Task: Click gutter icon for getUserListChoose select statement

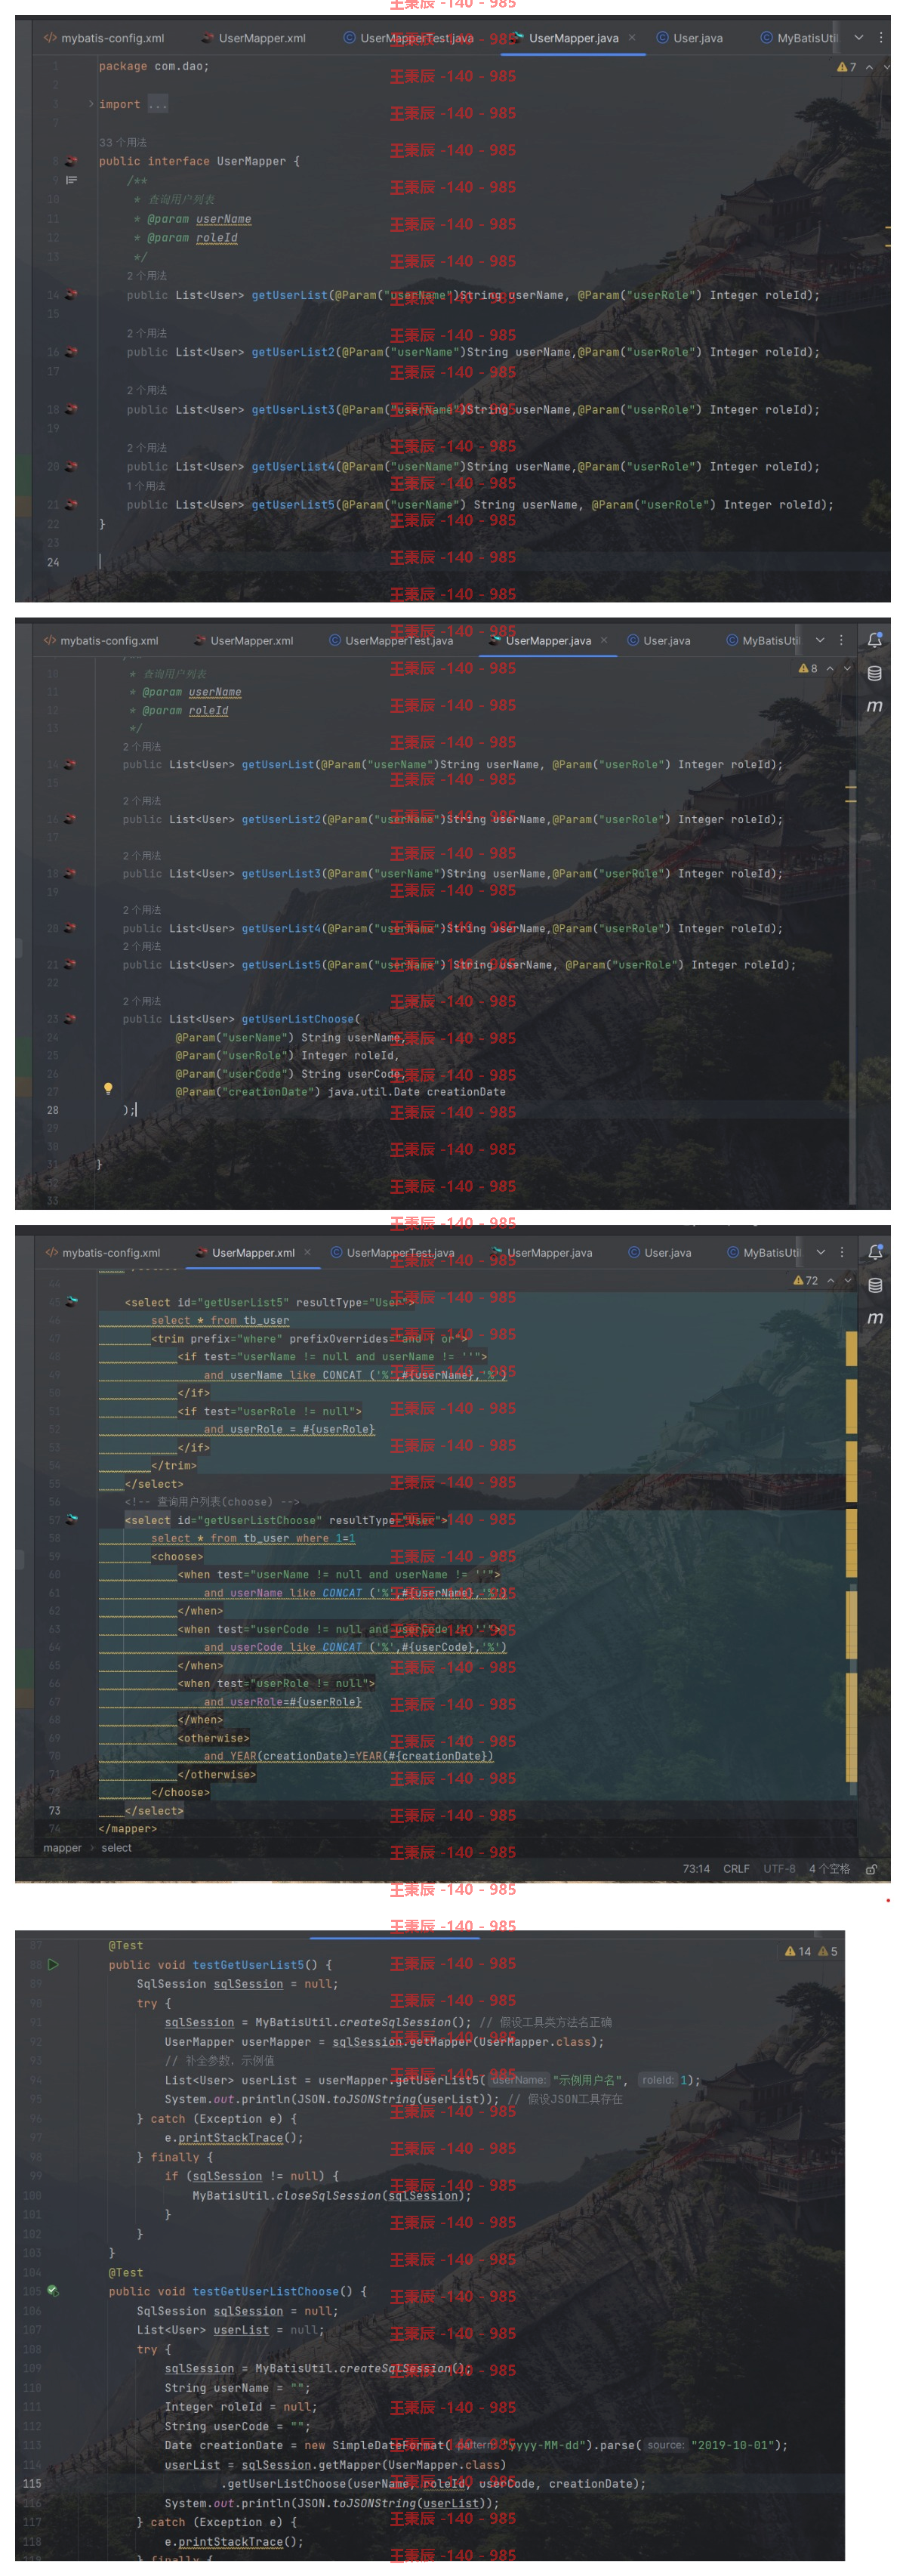Action: click(x=72, y=1520)
